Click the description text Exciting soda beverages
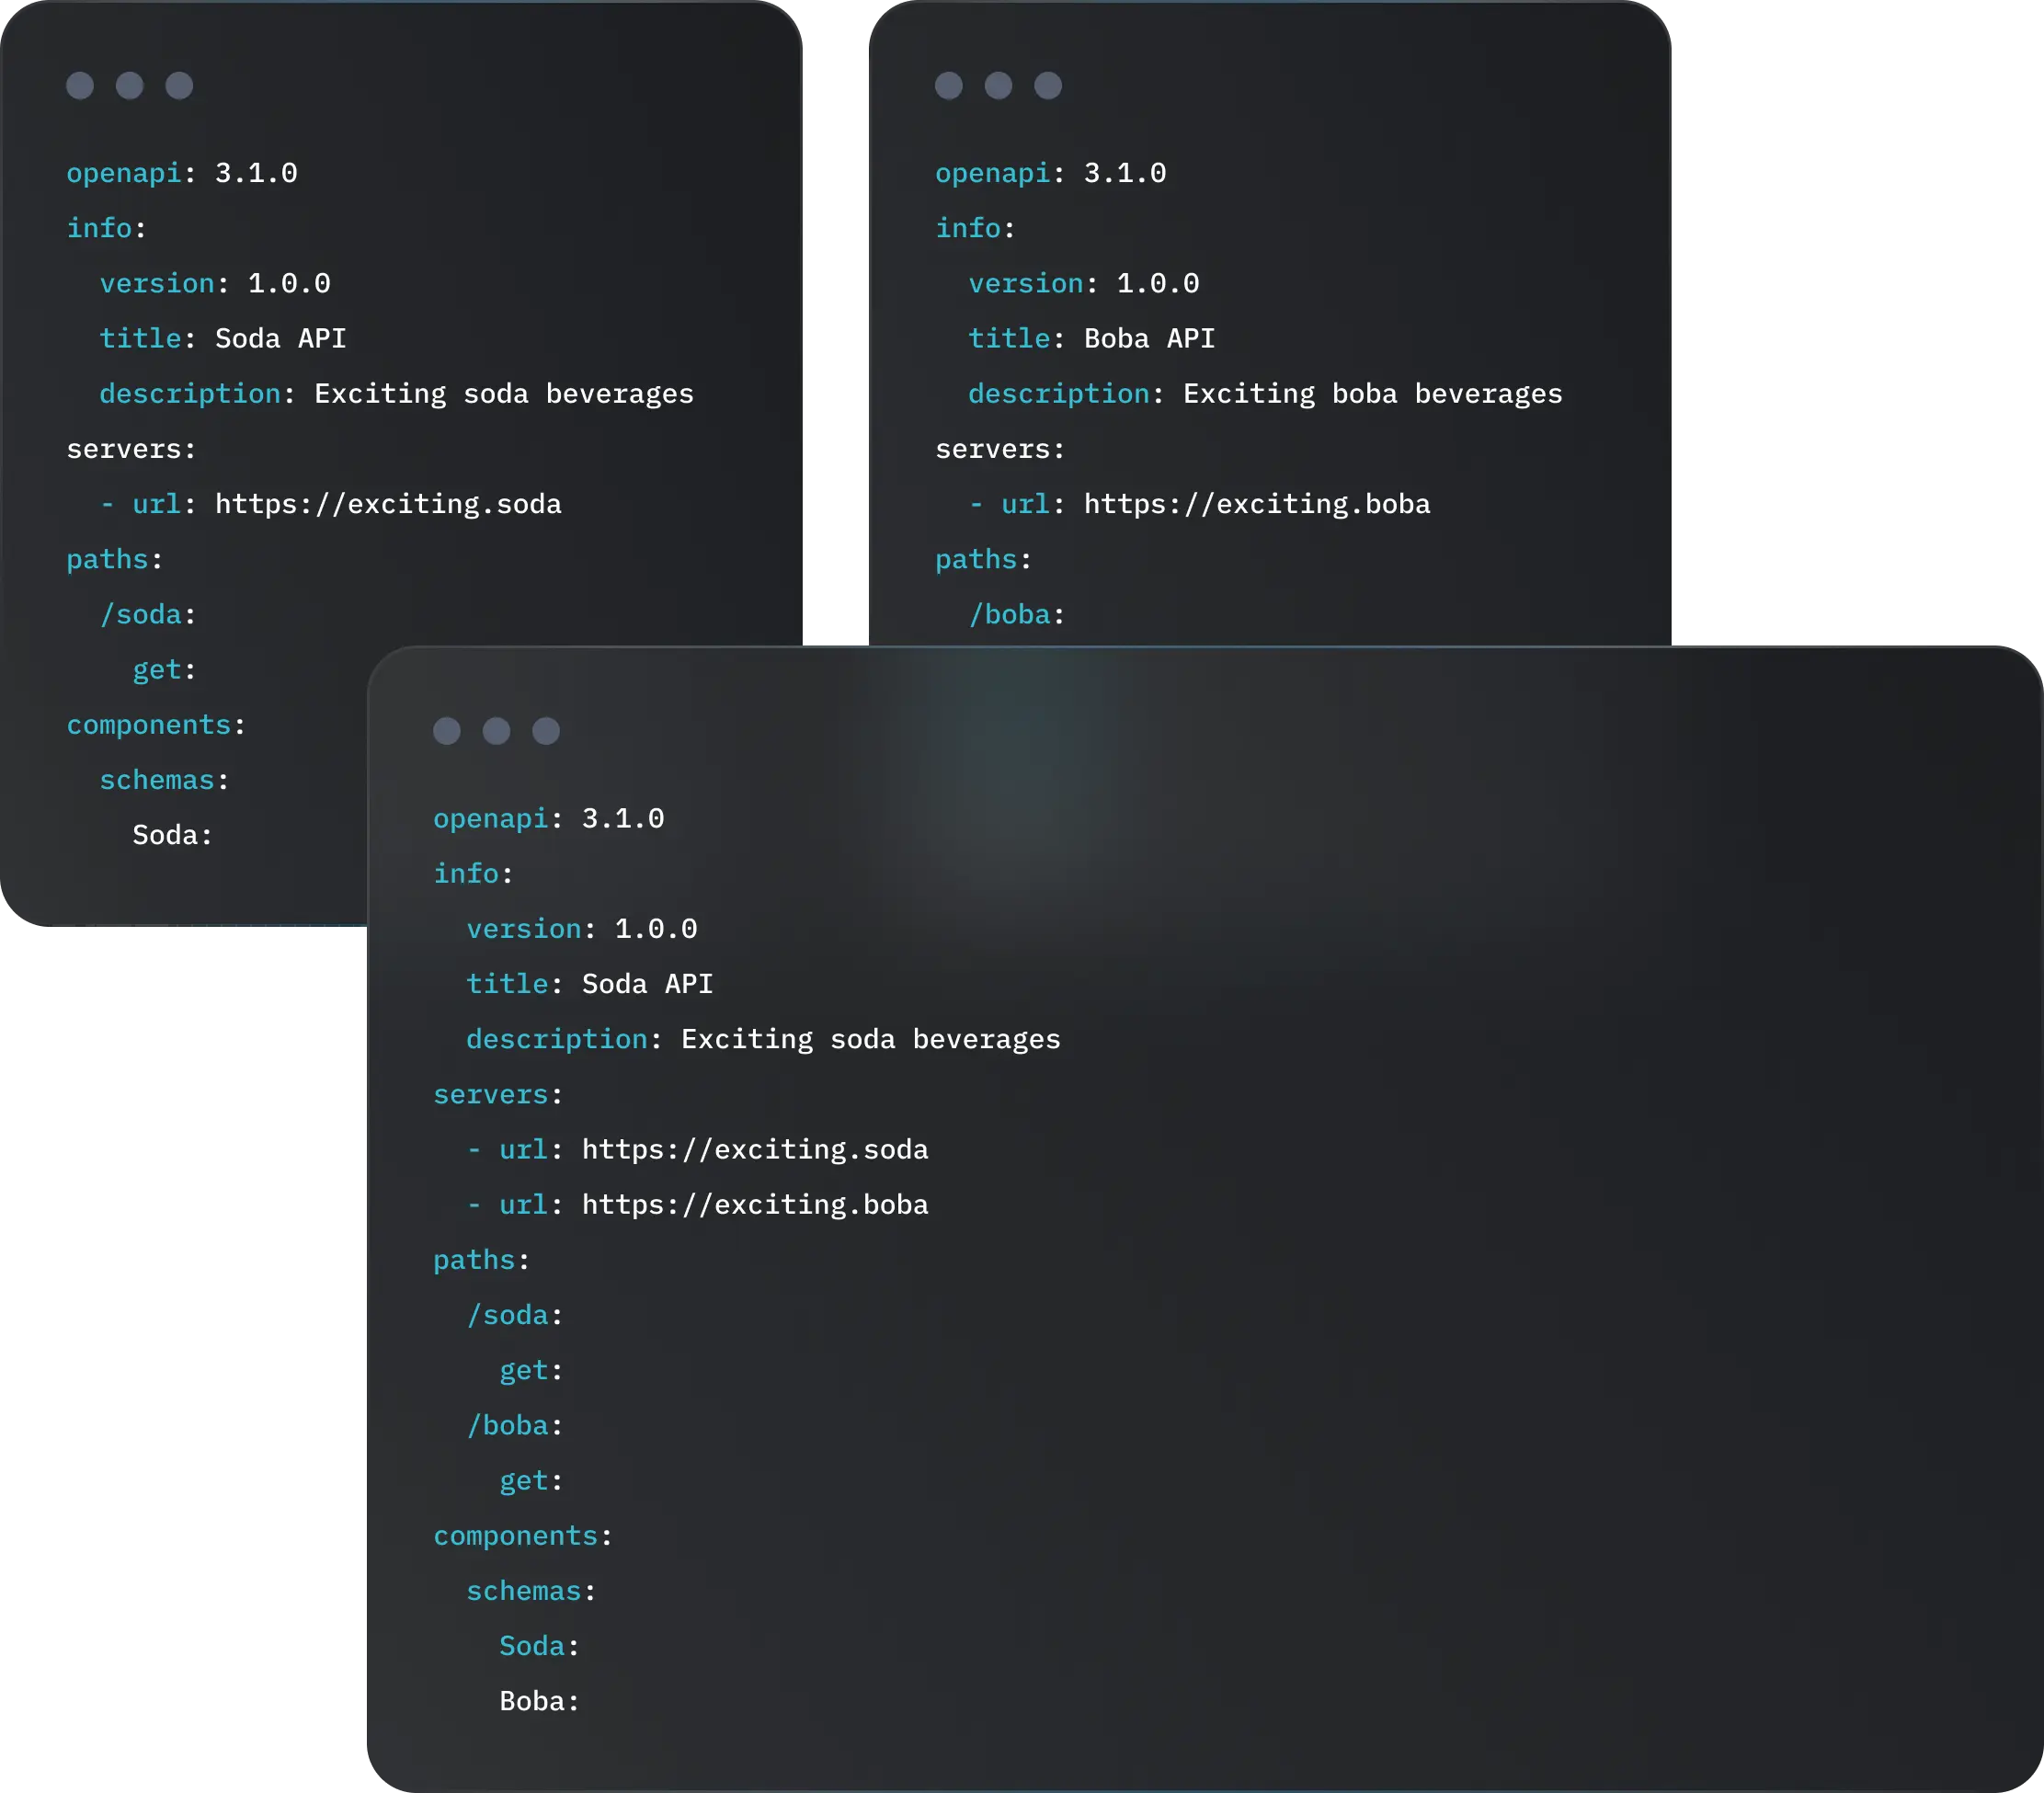The height and width of the screenshot is (1793, 2044). pos(501,392)
